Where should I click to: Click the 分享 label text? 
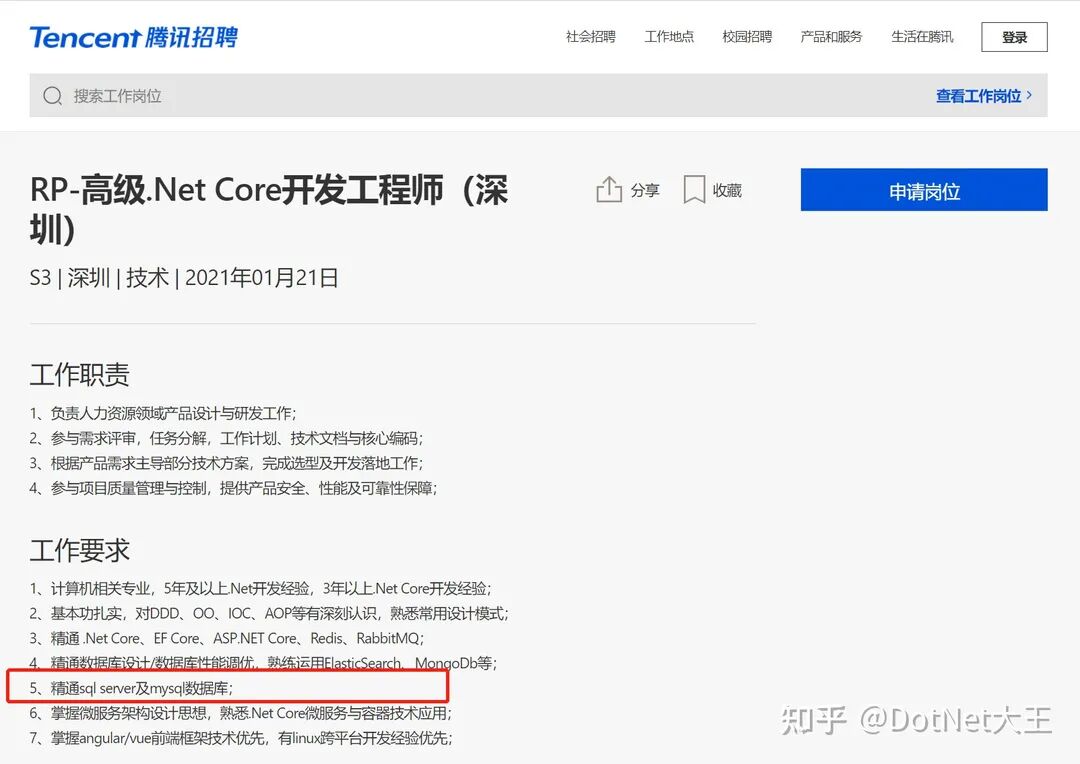[645, 190]
